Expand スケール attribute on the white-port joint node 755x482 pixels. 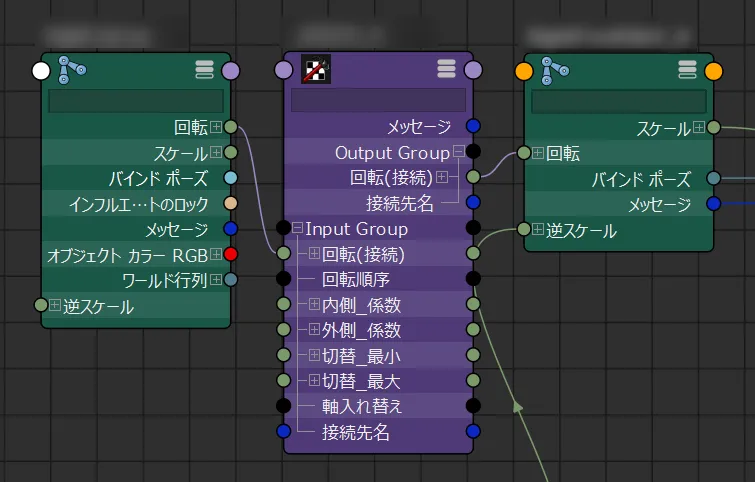(216, 152)
